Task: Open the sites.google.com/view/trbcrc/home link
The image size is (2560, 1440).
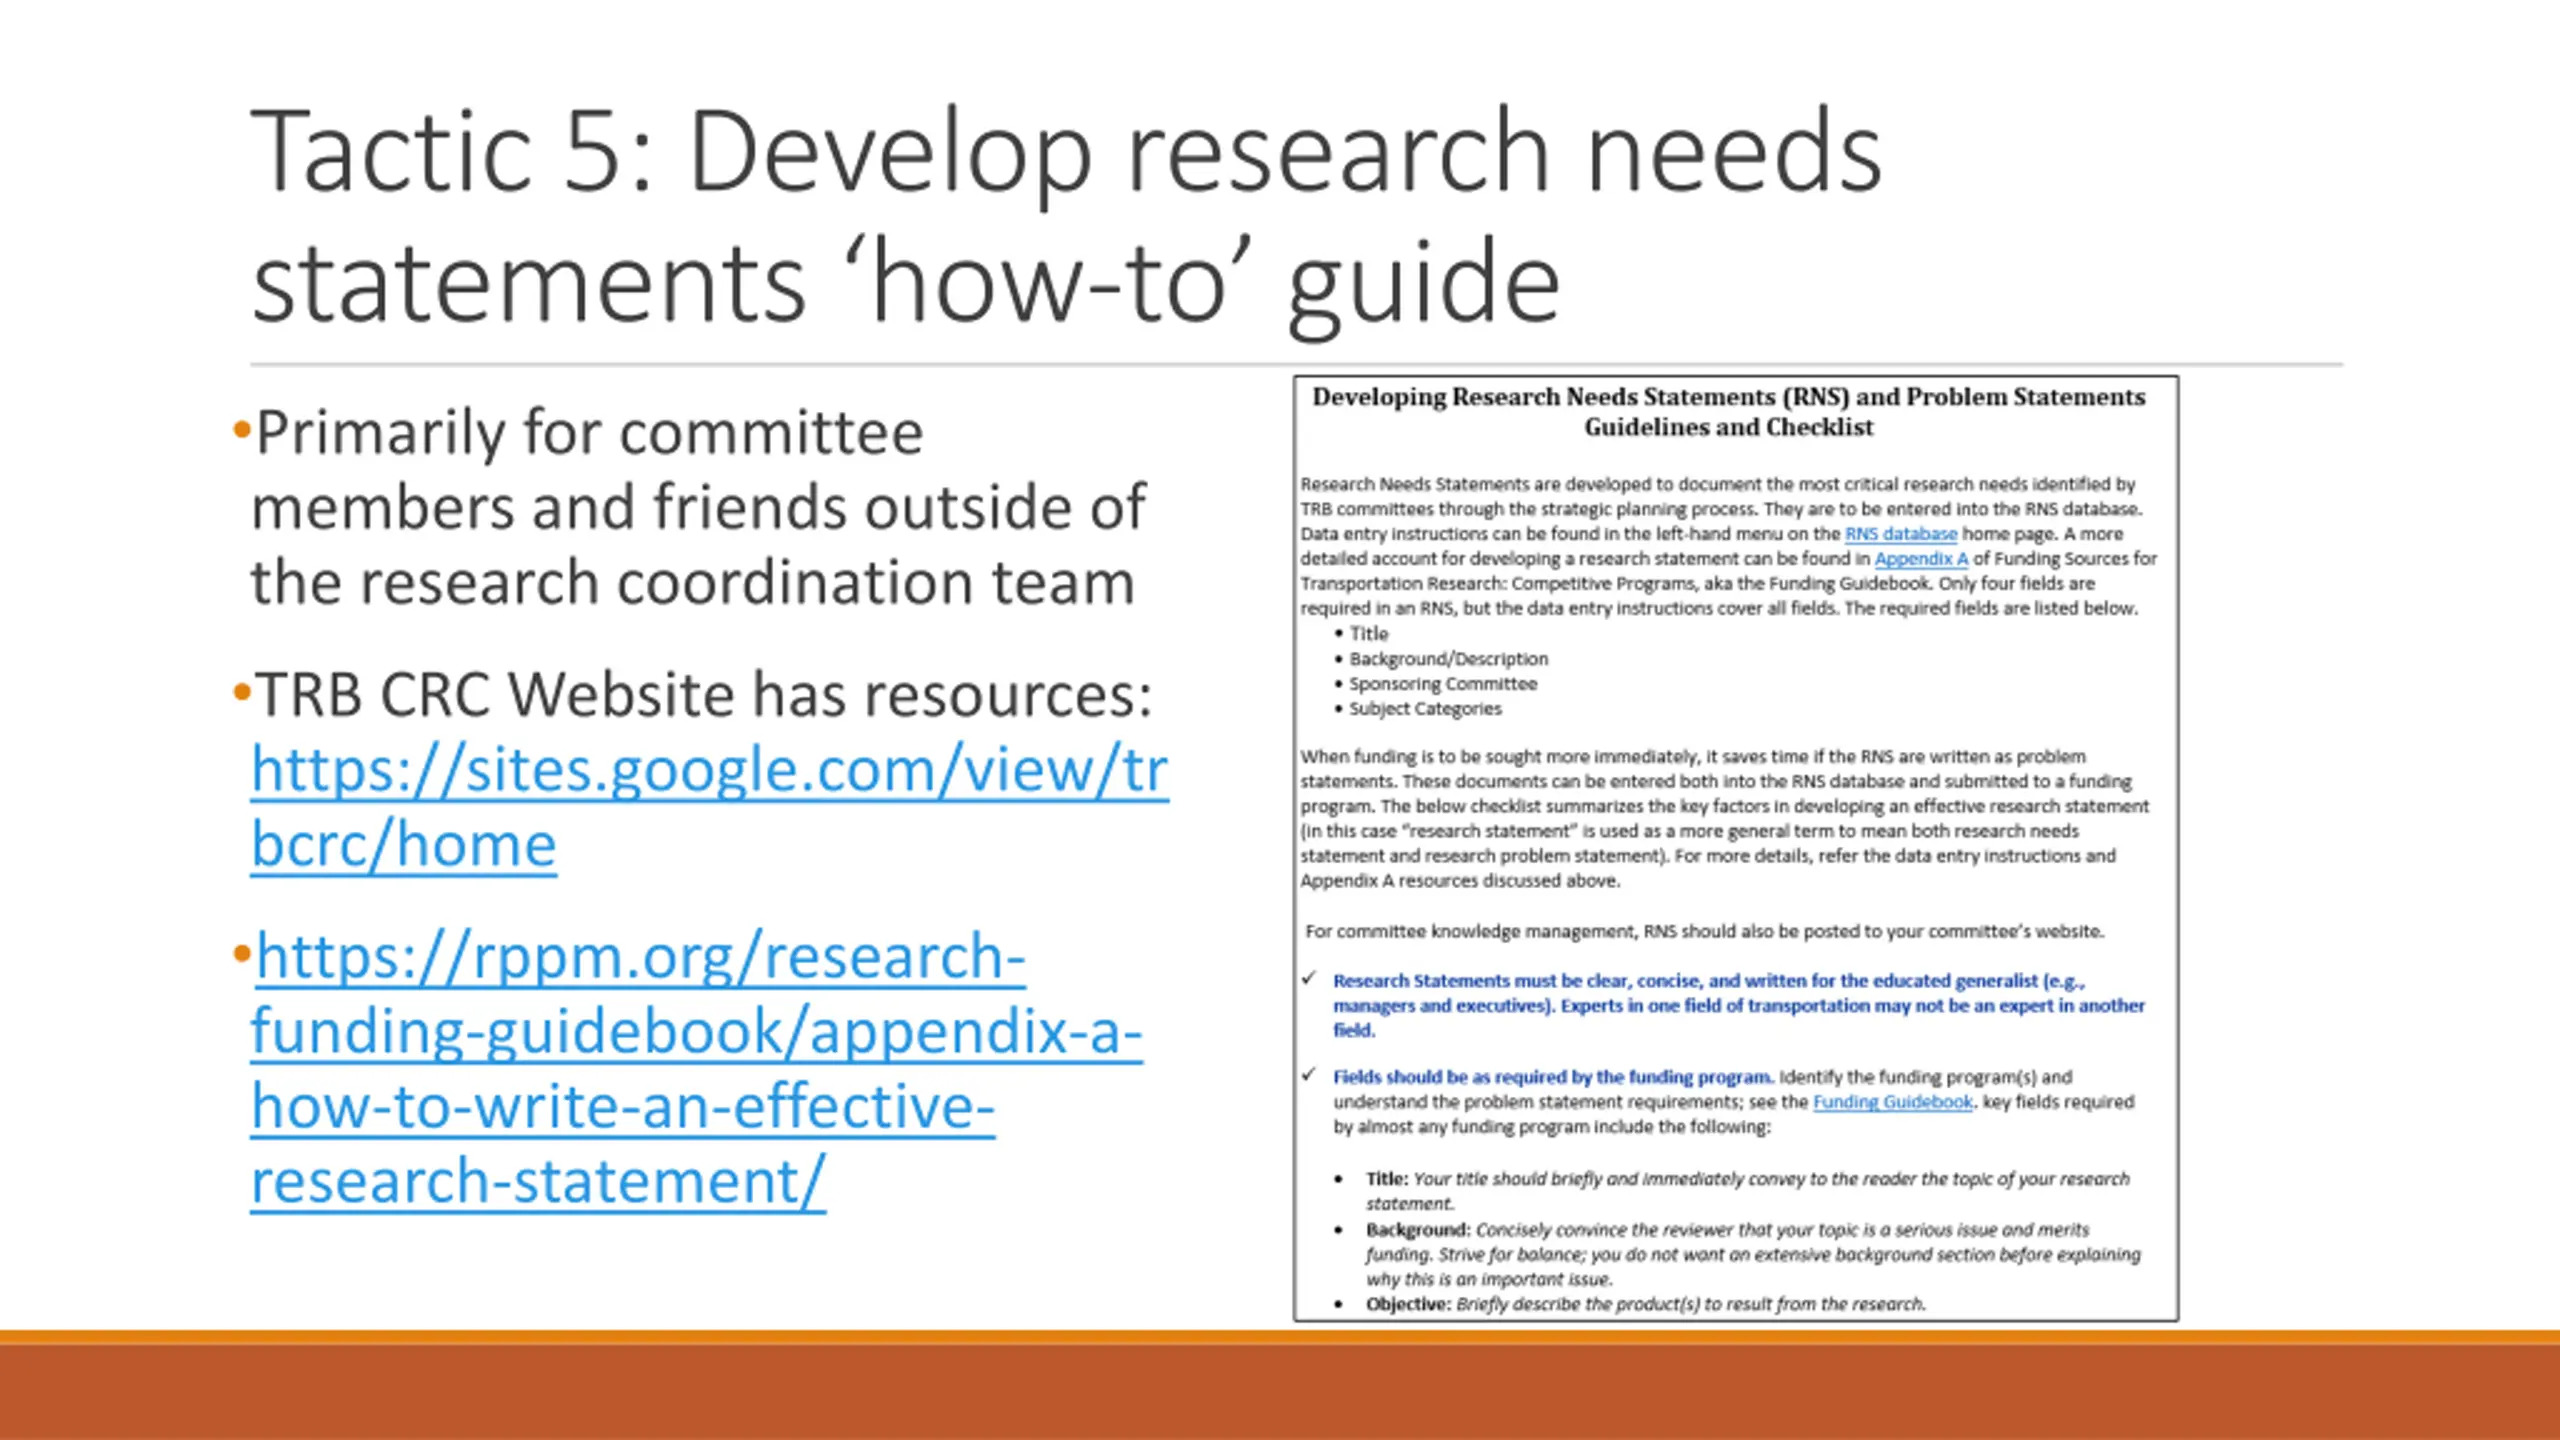Action: coord(708,771)
